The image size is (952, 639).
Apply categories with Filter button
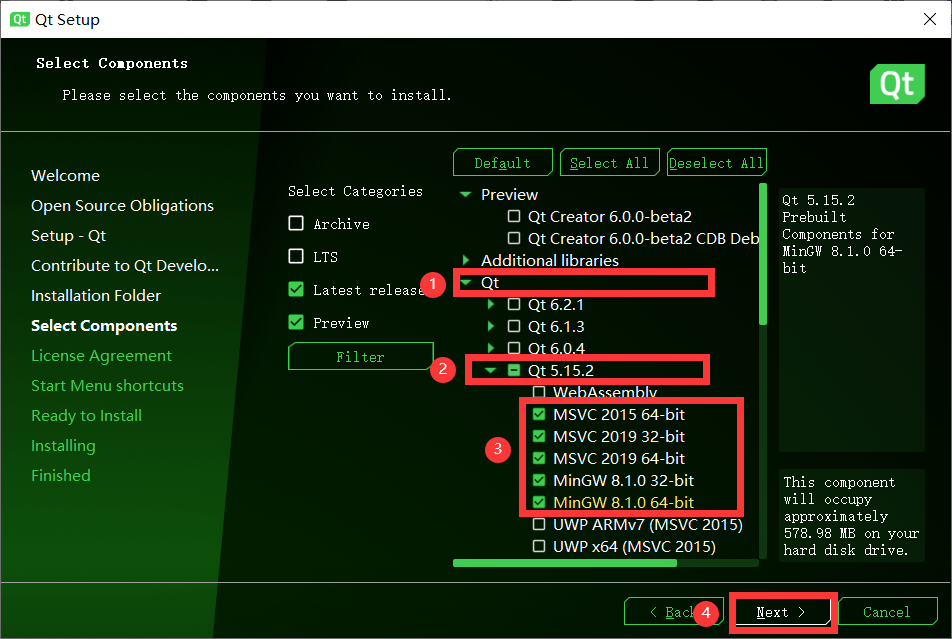(x=361, y=357)
